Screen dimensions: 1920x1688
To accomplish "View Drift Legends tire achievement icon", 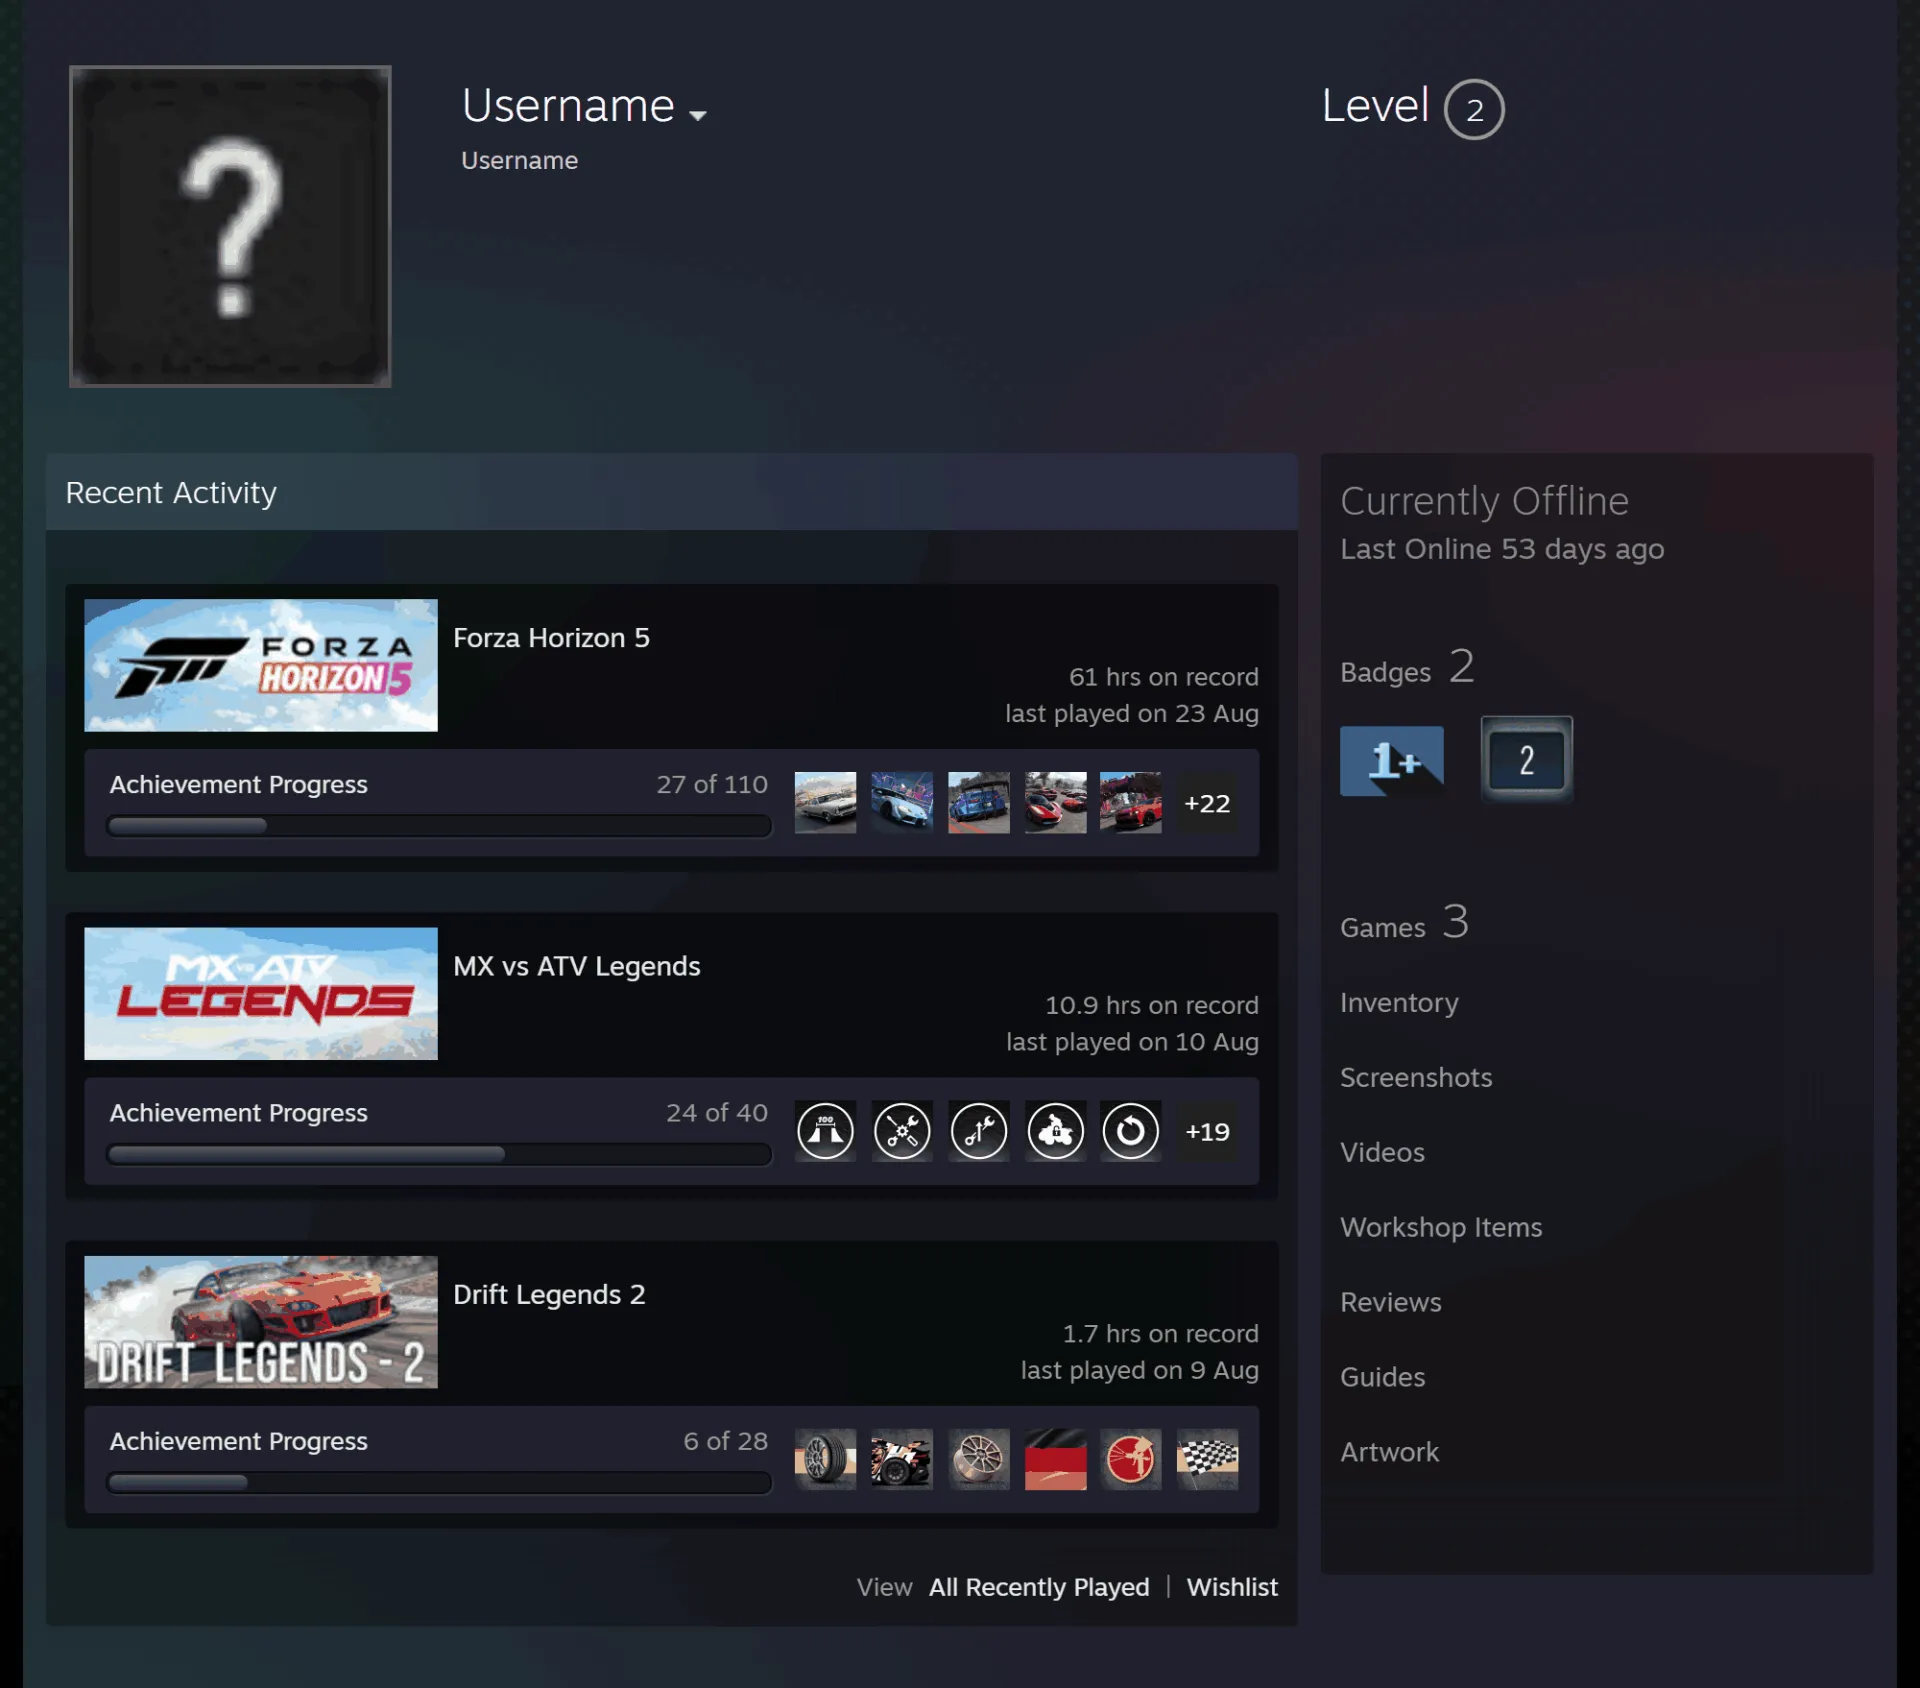I will point(825,1459).
